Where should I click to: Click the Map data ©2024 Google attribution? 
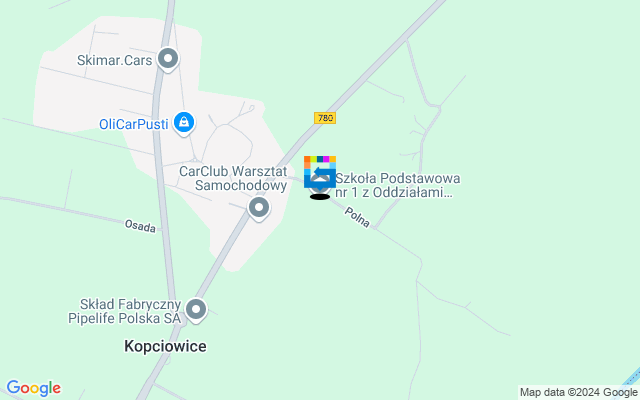point(579,393)
